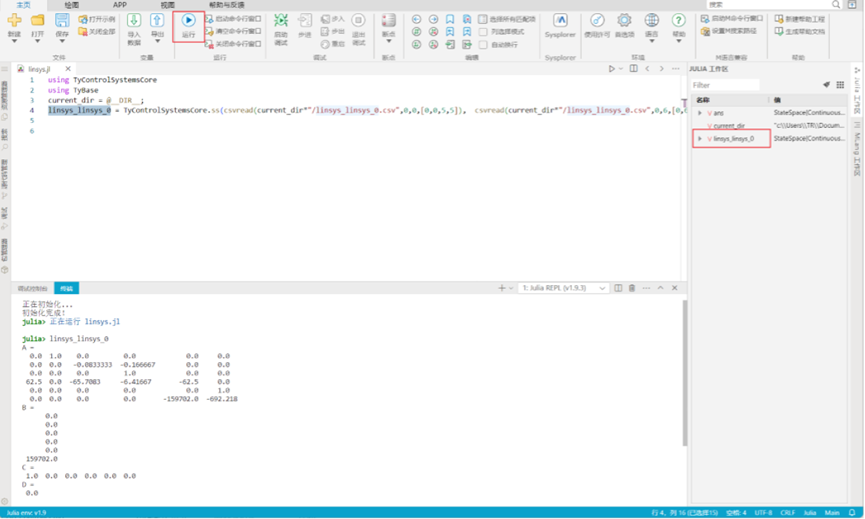The height and width of the screenshot is (519, 865).
Task: Click the 帮助 question mark icon
Action: tap(678, 20)
